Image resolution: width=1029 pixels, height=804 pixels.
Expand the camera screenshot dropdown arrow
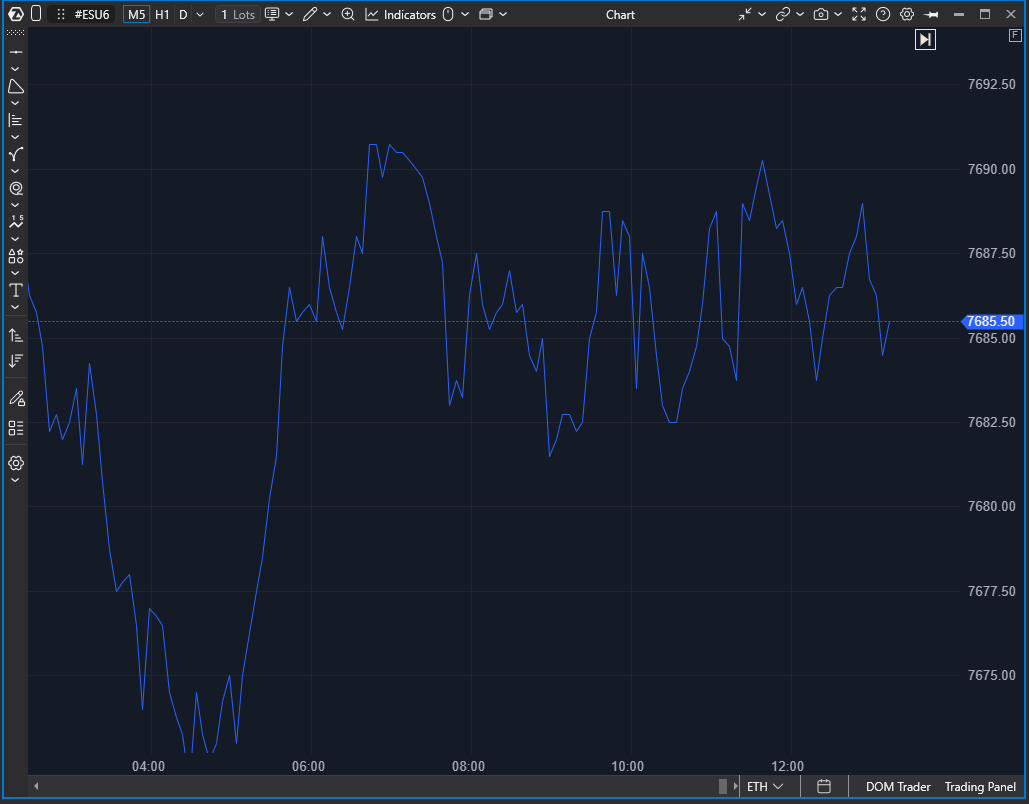[x=838, y=14]
